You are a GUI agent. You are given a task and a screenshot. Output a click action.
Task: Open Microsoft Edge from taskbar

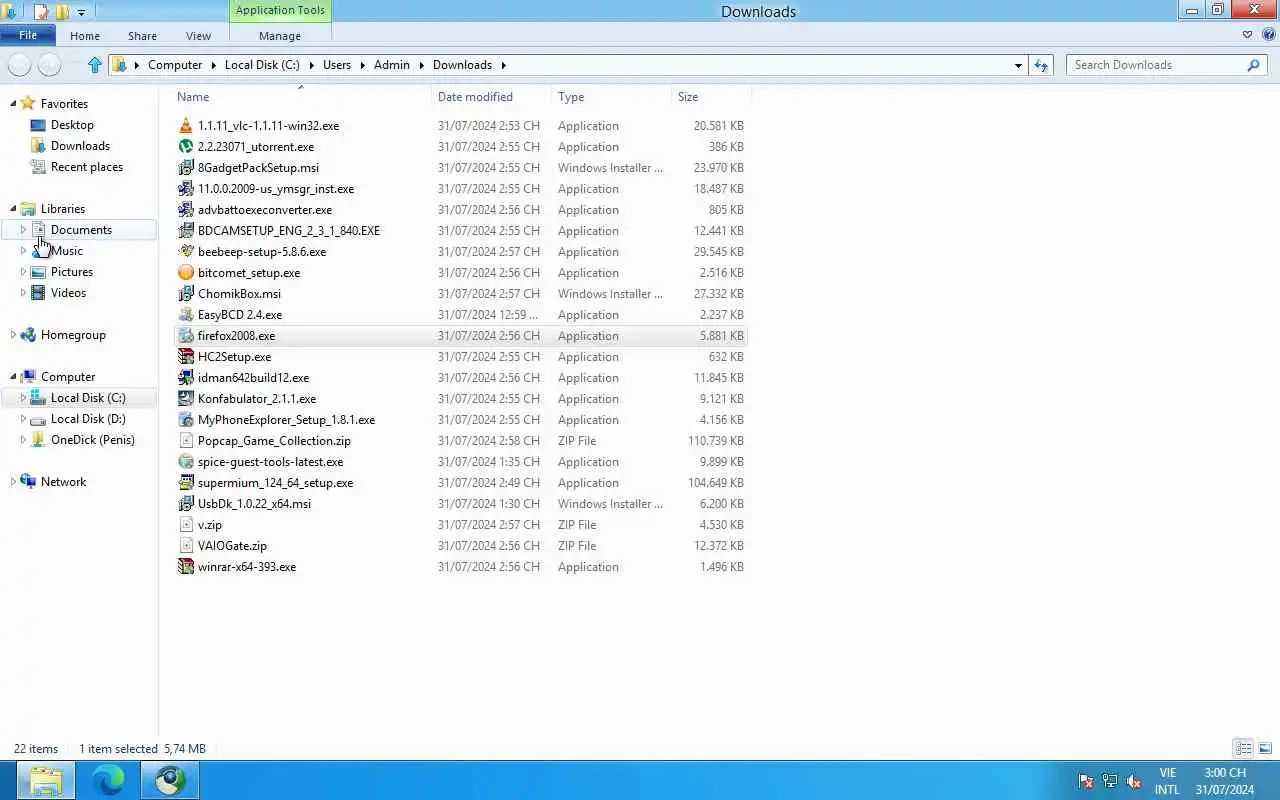point(108,780)
